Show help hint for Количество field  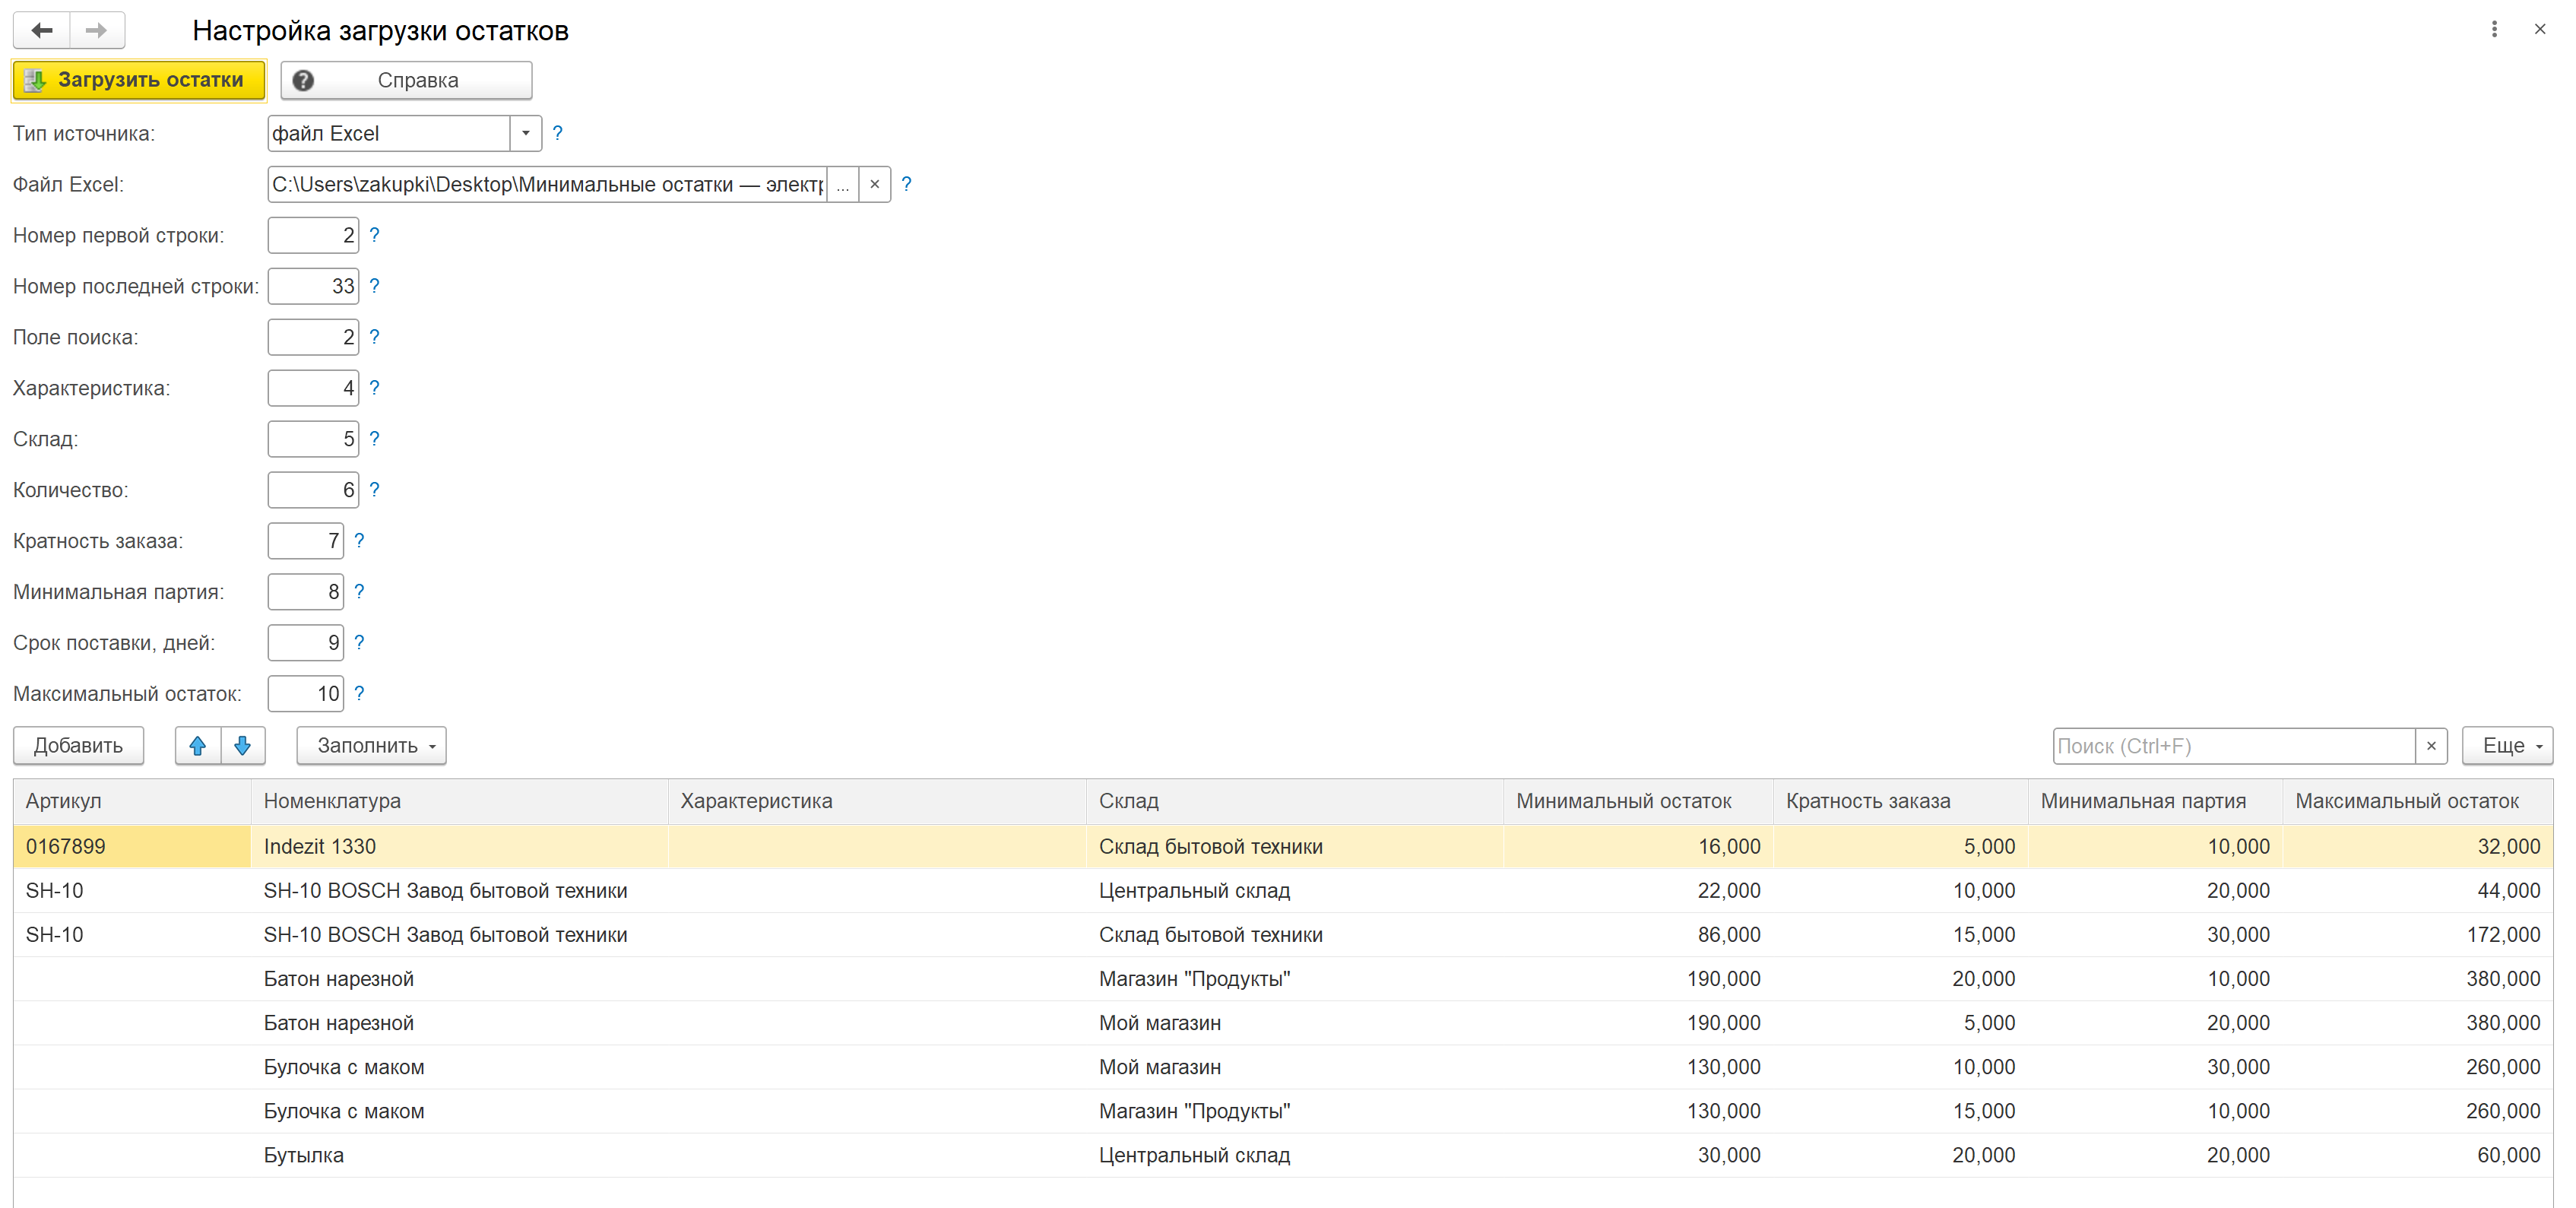point(374,489)
